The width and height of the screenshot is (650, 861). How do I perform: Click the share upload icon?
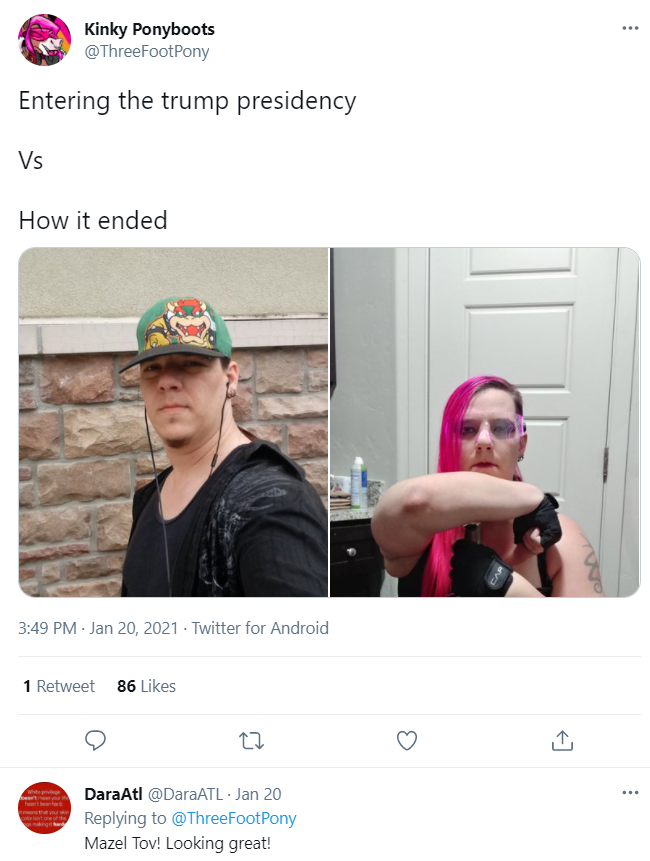click(562, 740)
